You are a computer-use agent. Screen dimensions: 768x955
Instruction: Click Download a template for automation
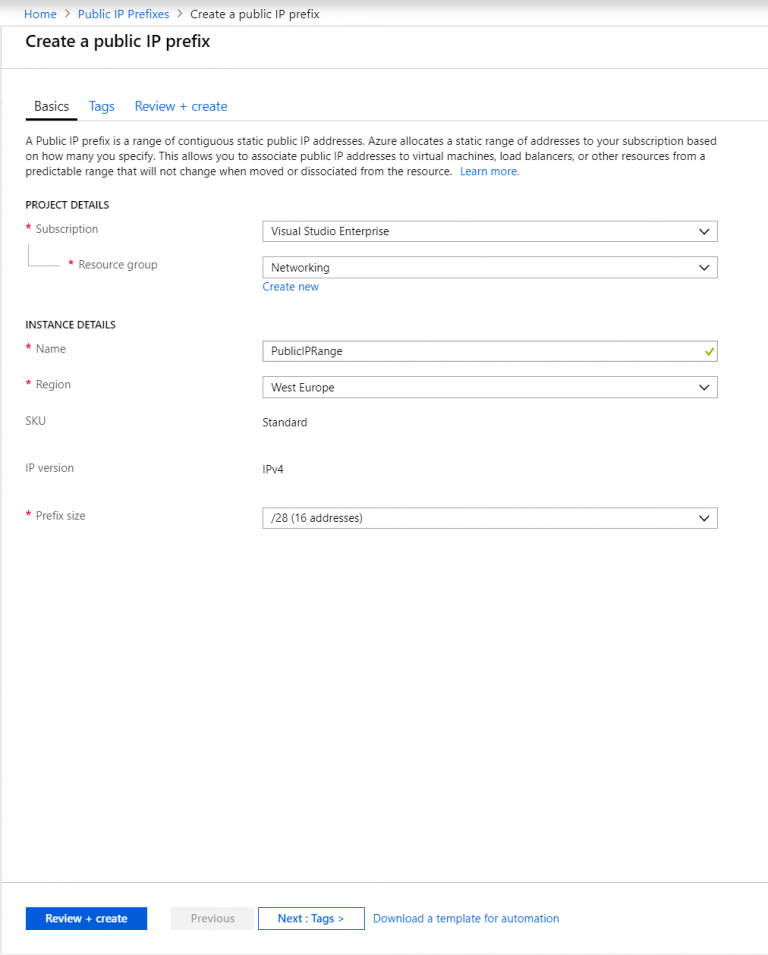point(466,918)
